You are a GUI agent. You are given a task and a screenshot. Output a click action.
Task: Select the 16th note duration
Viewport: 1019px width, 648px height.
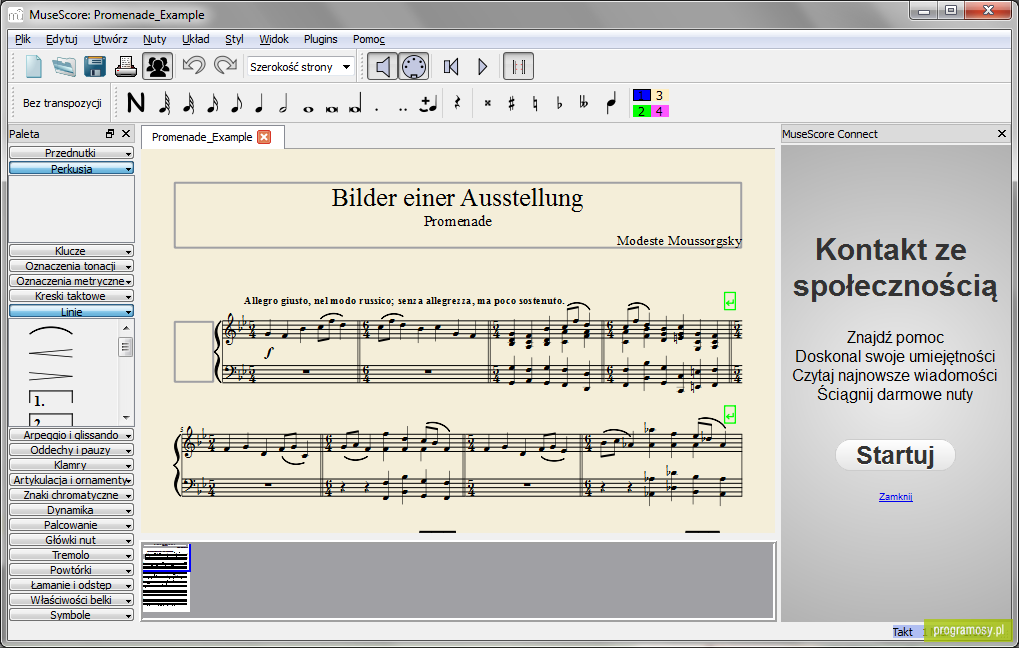[213, 103]
